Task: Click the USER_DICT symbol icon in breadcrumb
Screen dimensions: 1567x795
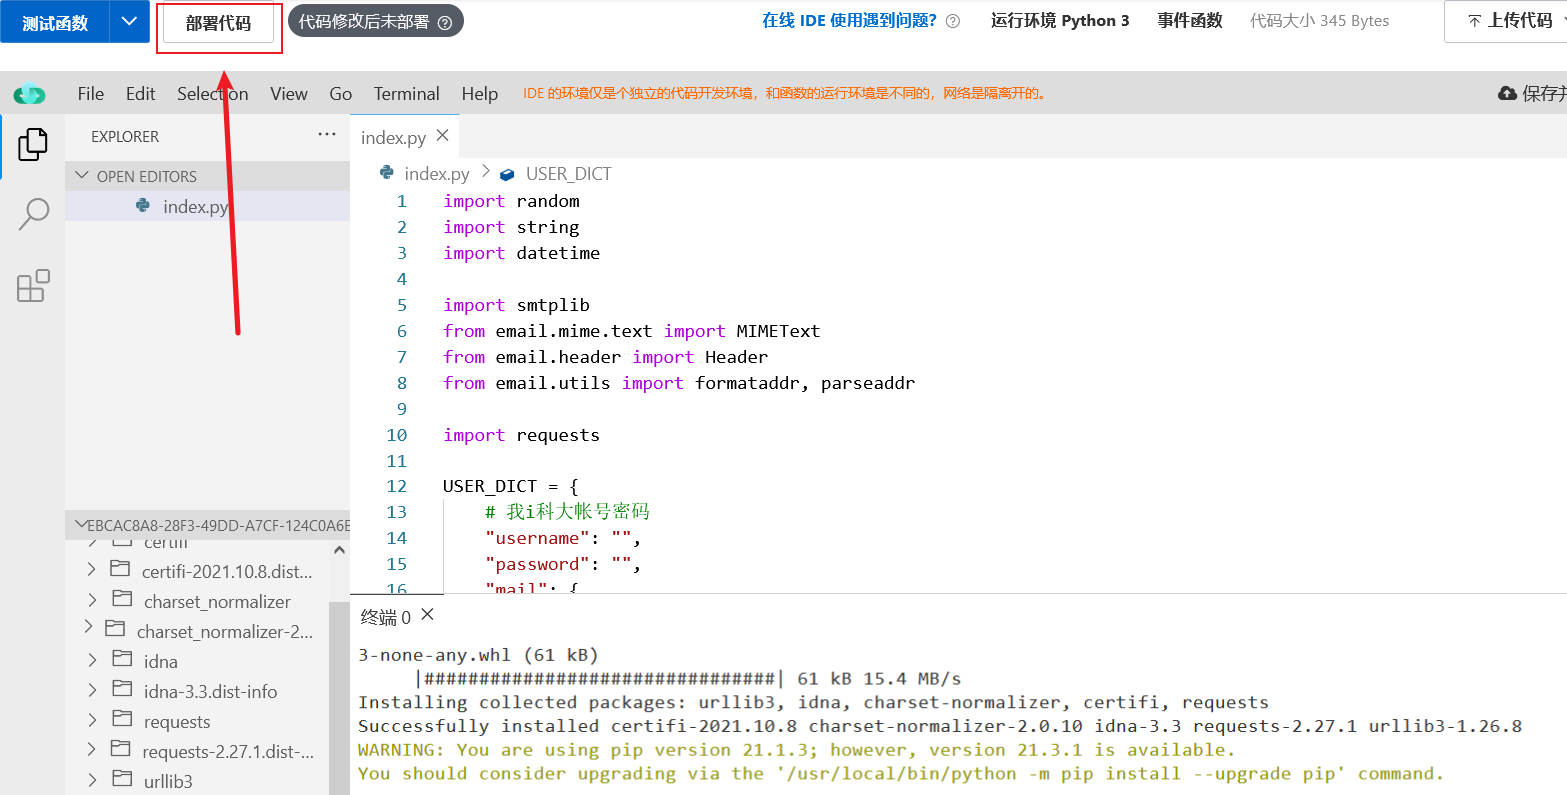Action: point(507,174)
